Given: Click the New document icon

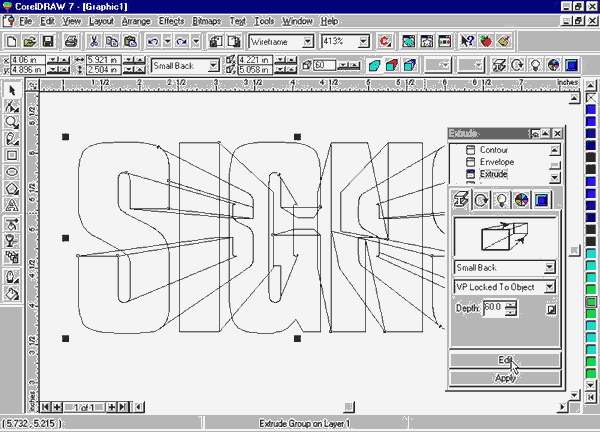Looking at the screenshot, I should (11, 41).
